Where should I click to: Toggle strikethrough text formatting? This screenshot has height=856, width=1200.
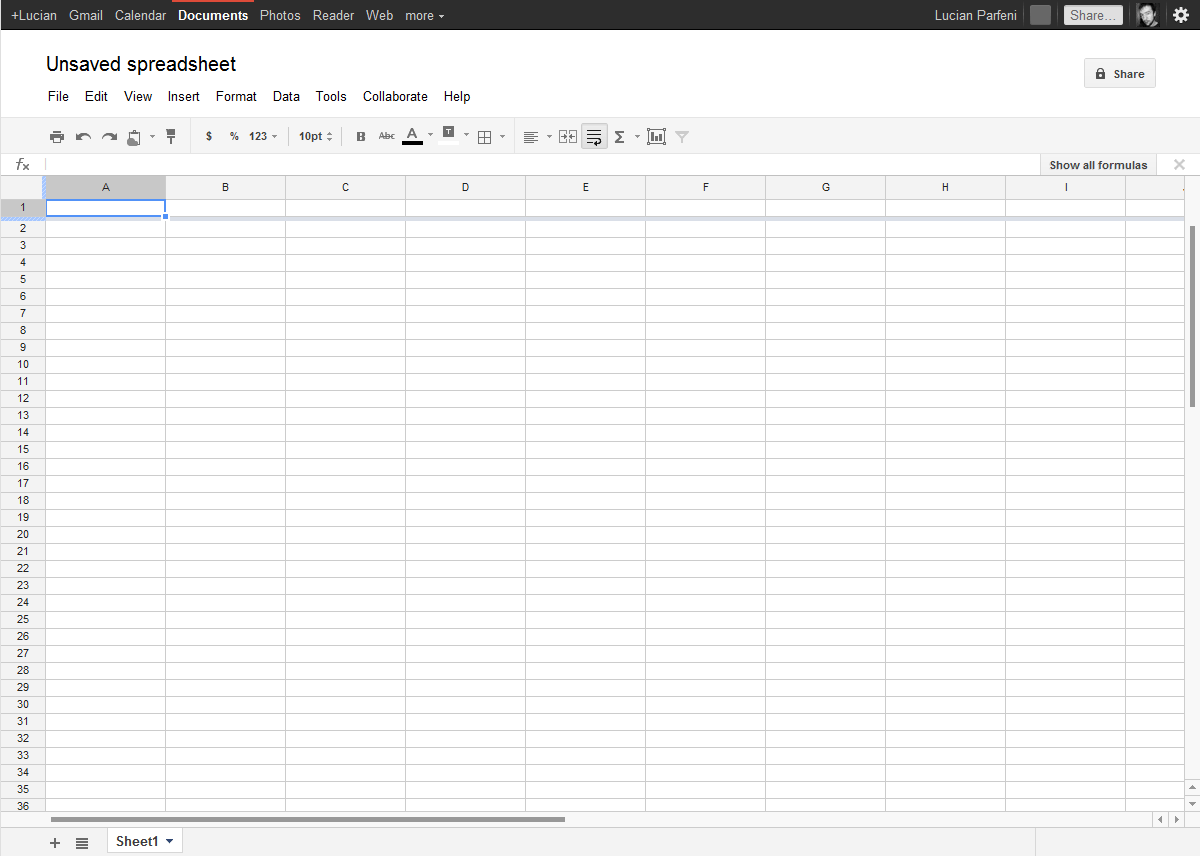[387, 136]
